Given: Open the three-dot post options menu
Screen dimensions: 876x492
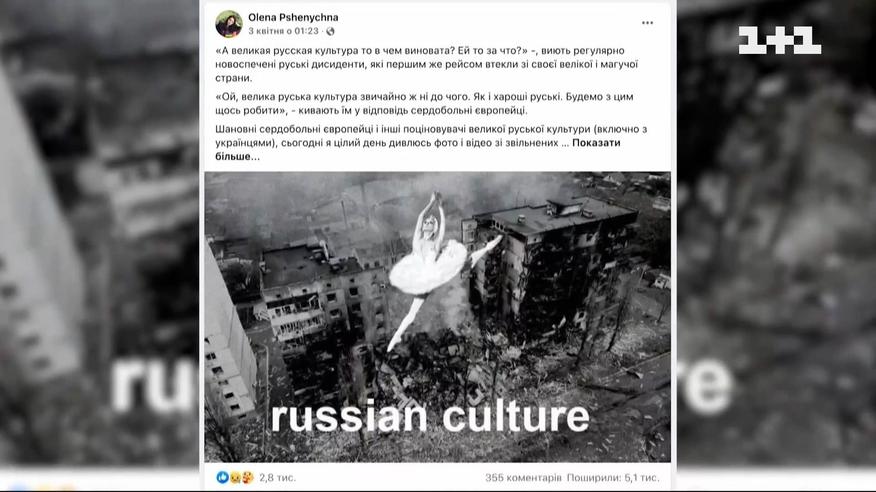Looking at the screenshot, I should coord(647,23).
